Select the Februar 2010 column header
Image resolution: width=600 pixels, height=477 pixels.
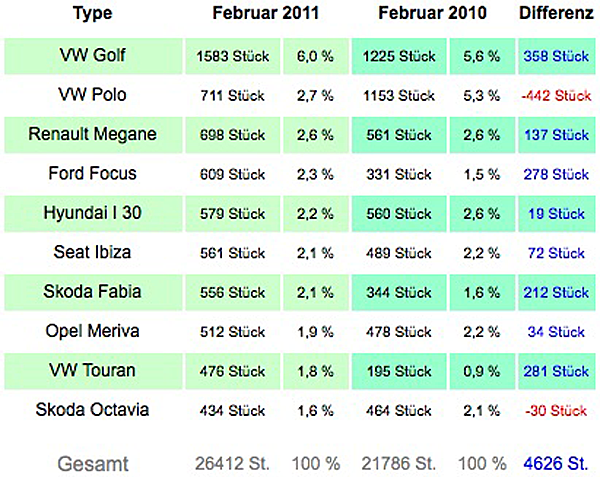coord(432,13)
